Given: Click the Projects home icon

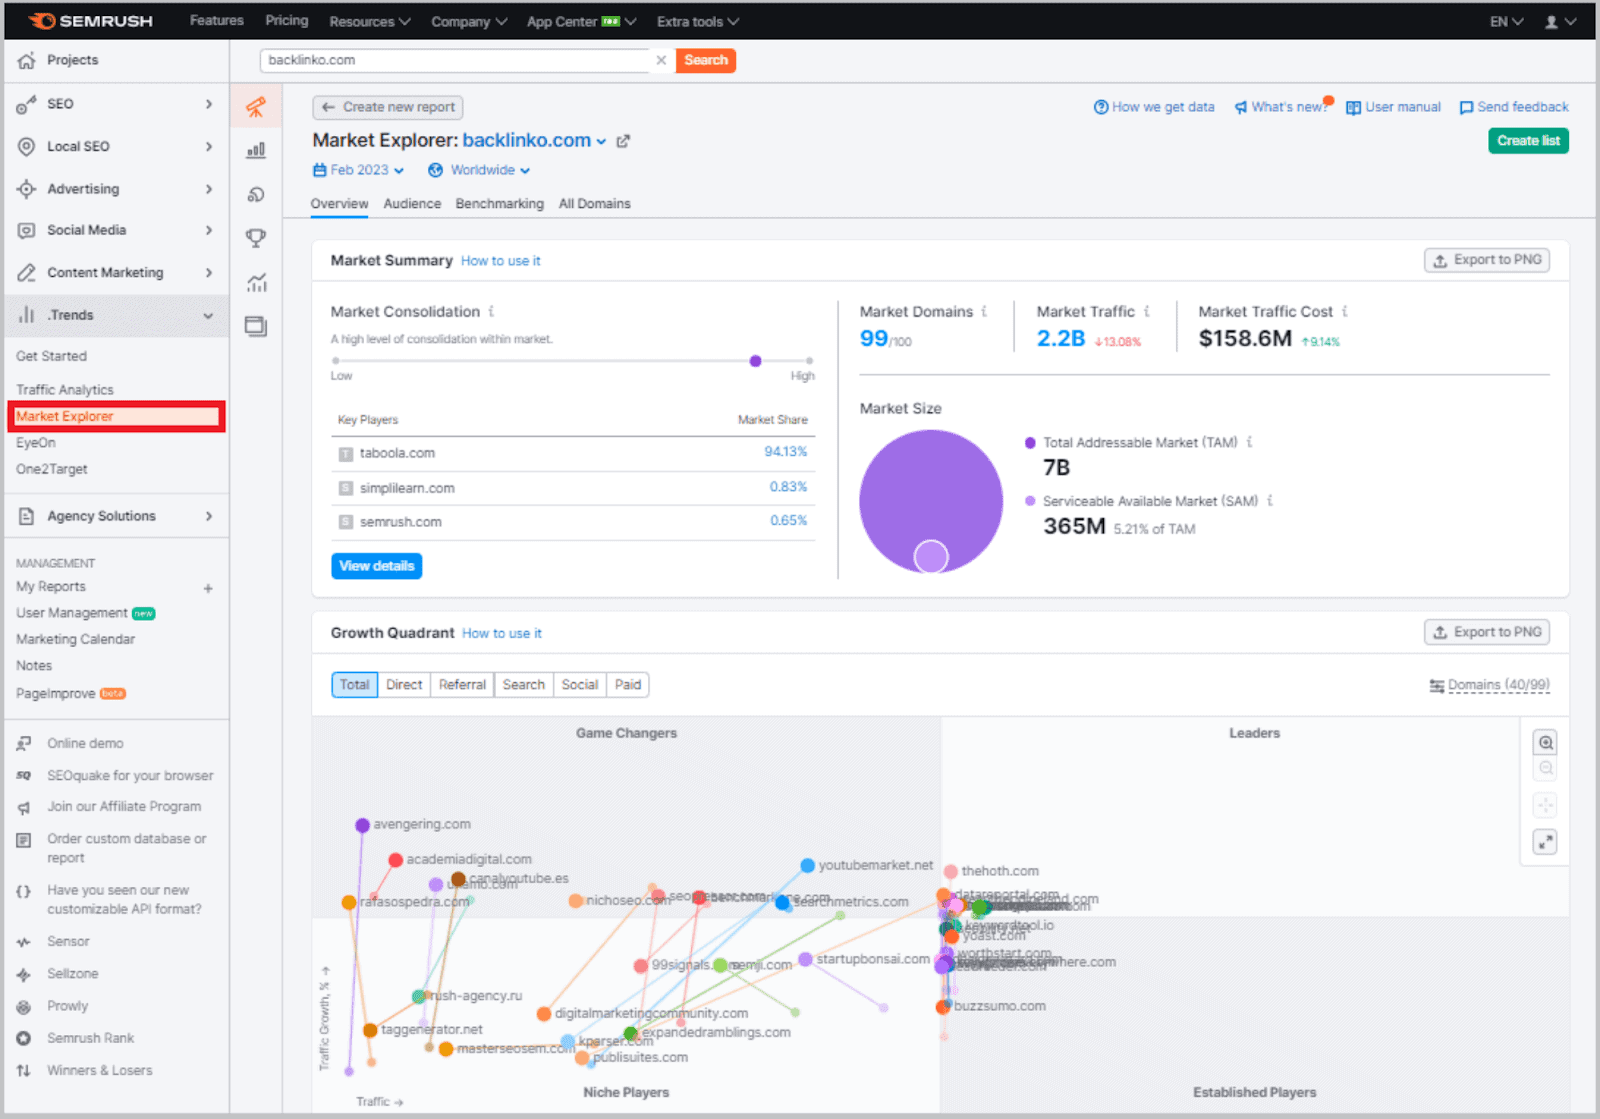Looking at the screenshot, I should (26, 60).
